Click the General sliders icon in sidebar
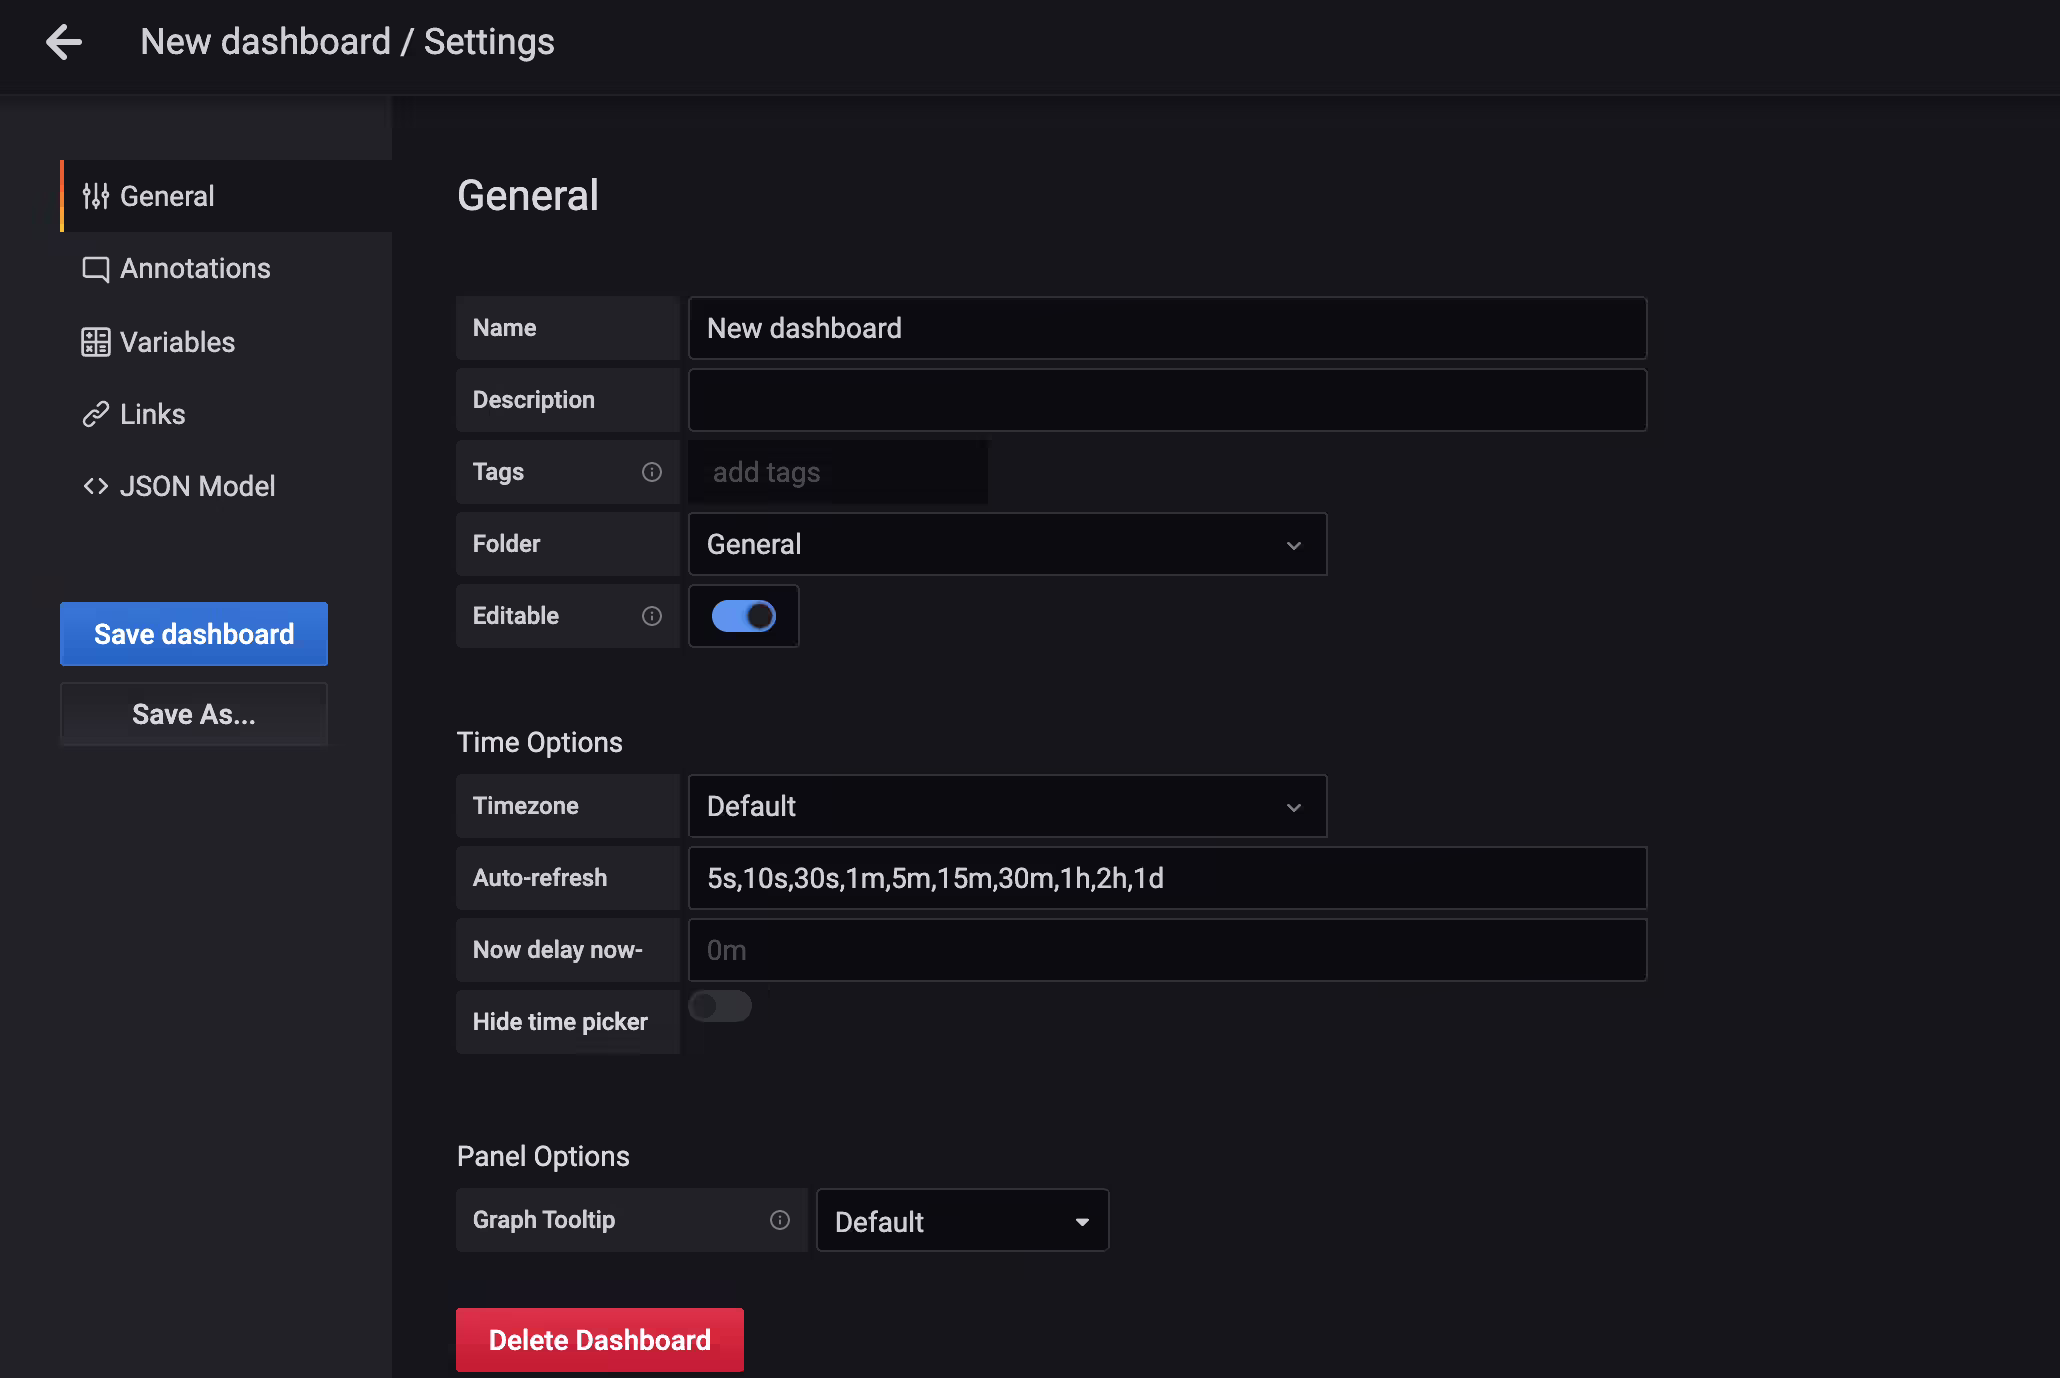The width and height of the screenshot is (2060, 1378). tap(96, 196)
